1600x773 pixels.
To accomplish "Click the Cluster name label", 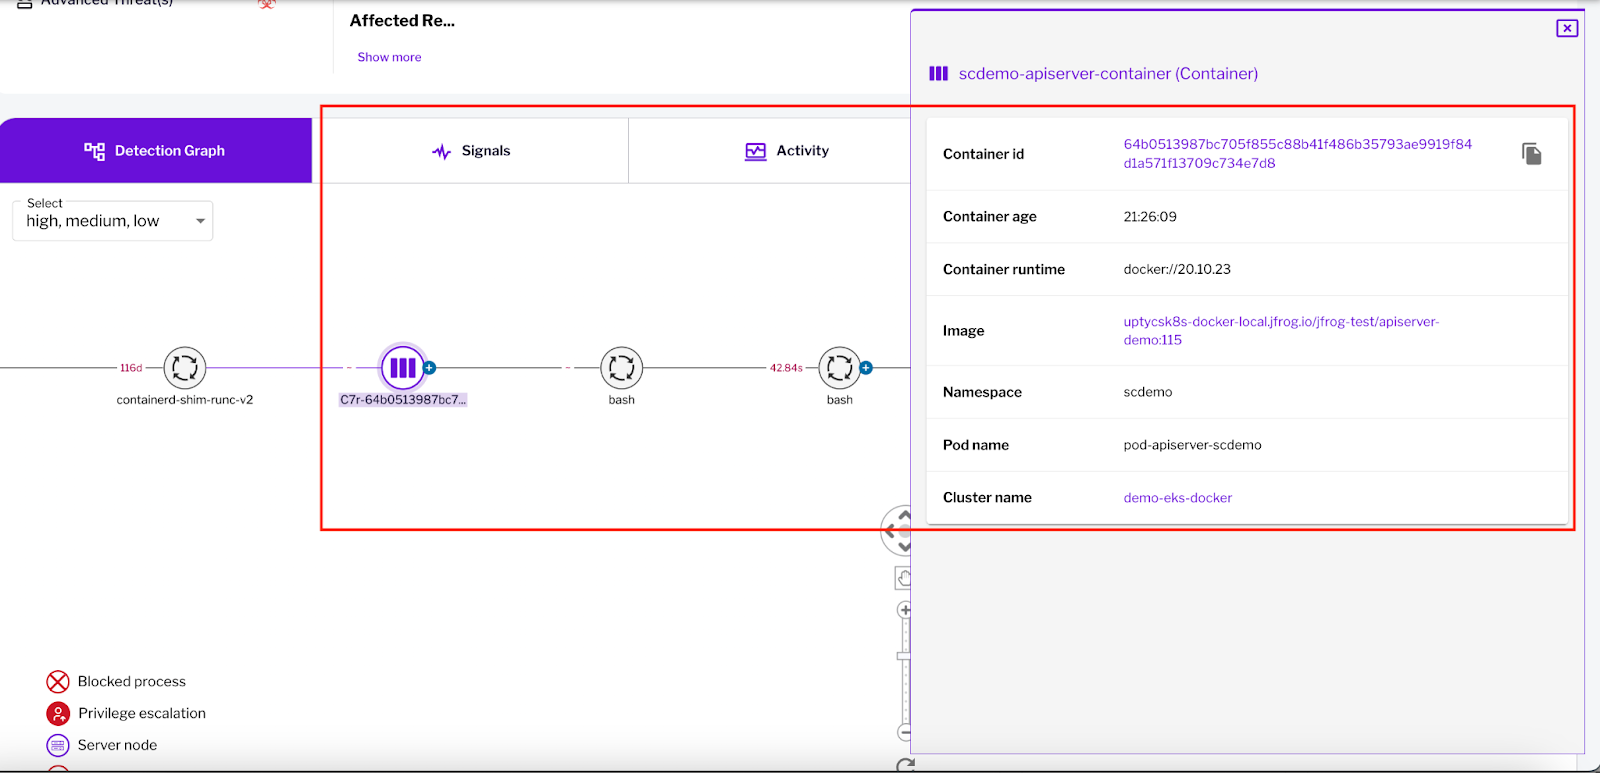I will point(987,498).
